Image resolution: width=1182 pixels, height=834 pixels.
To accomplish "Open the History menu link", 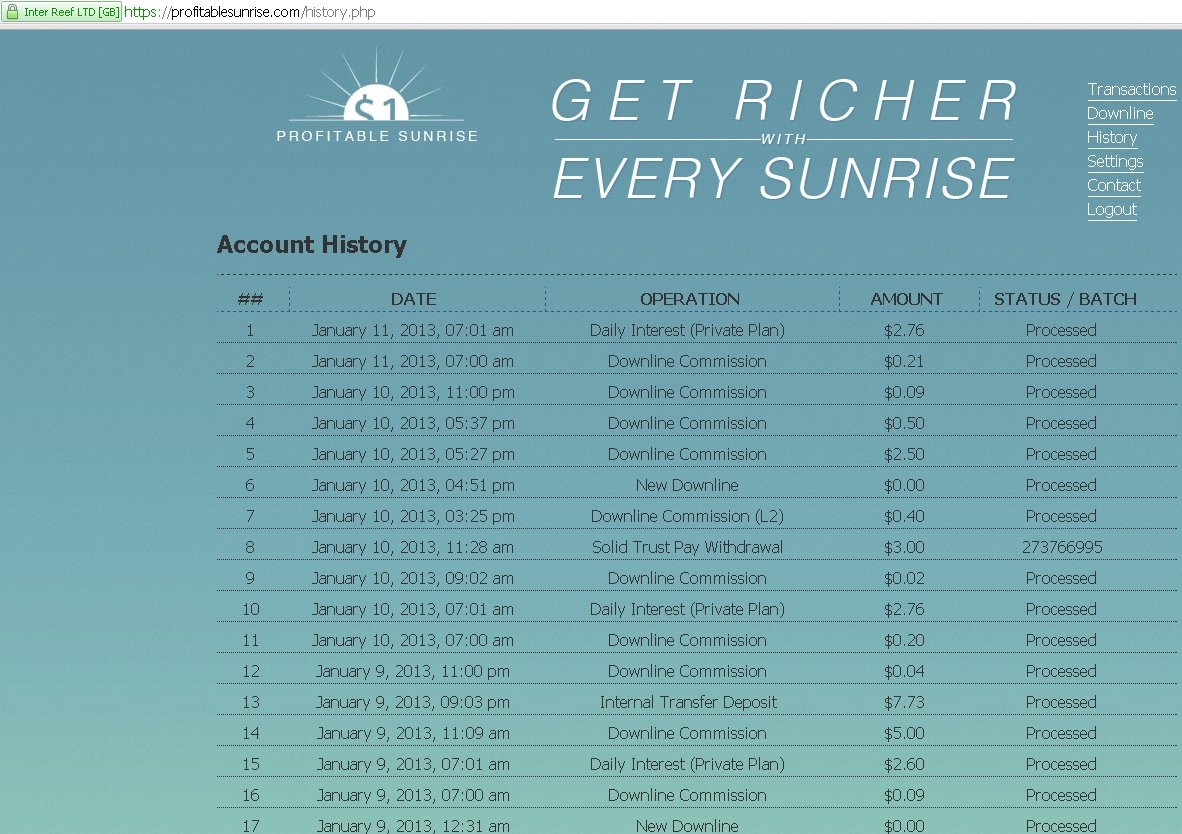I will [1111, 138].
